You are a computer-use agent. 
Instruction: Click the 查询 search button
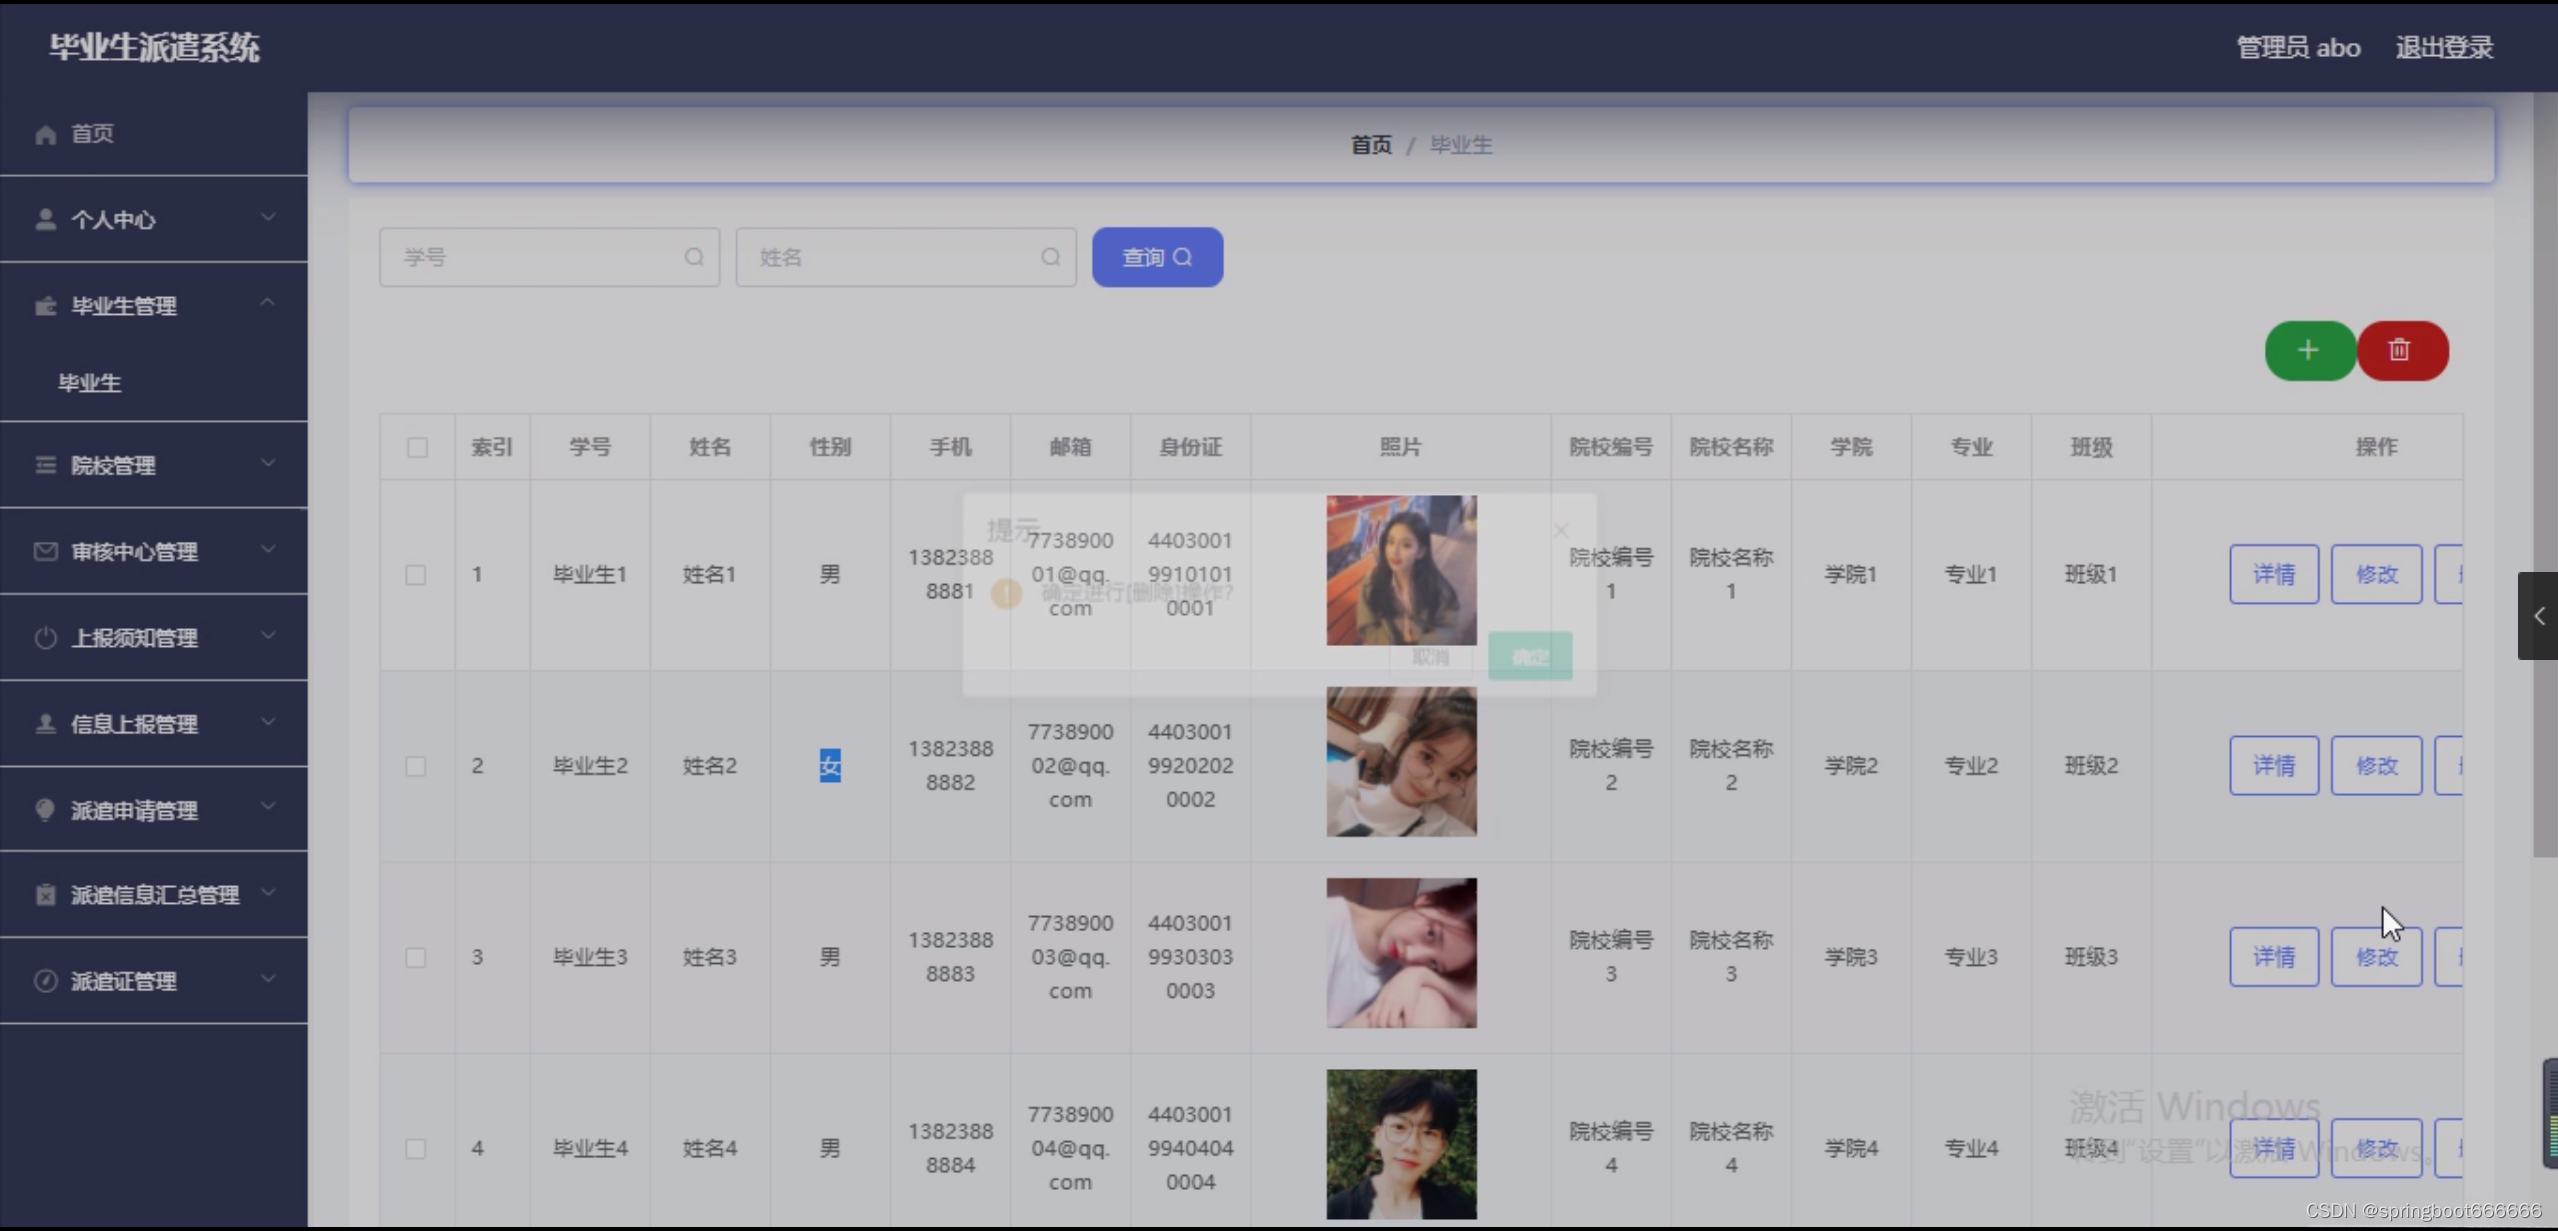click(1157, 257)
